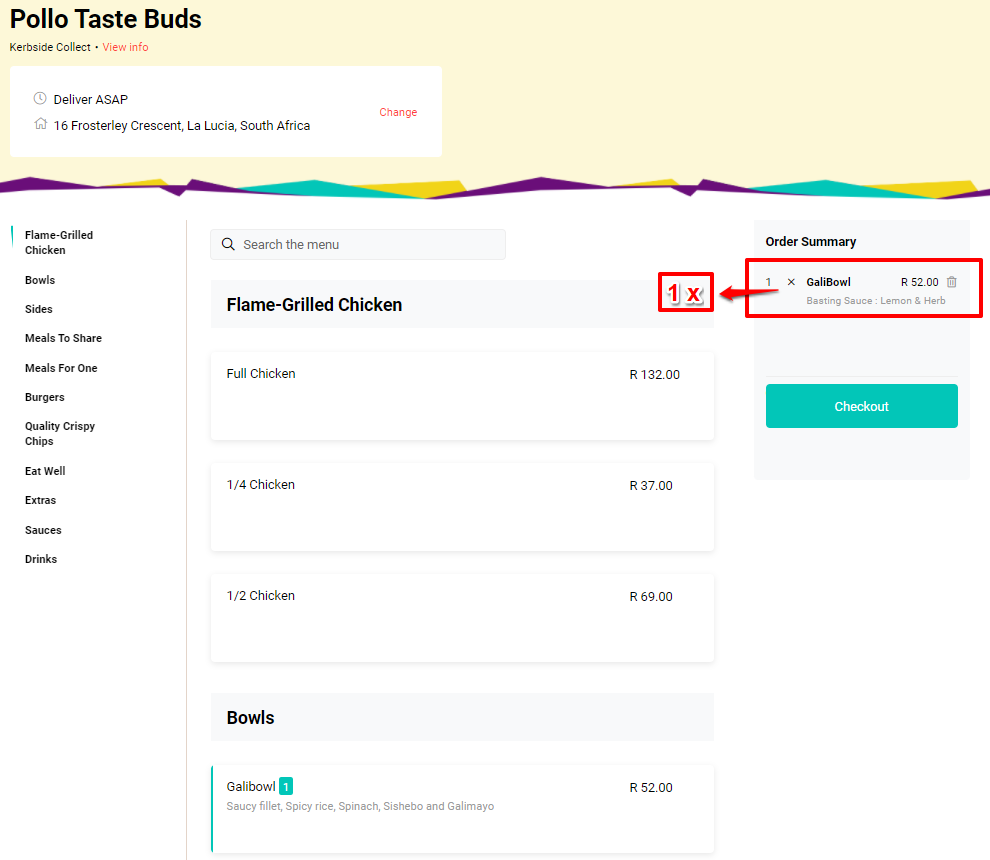Open the Burgers category
The height and width of the screenshot is (860, 990).
(x=45, y=397)
